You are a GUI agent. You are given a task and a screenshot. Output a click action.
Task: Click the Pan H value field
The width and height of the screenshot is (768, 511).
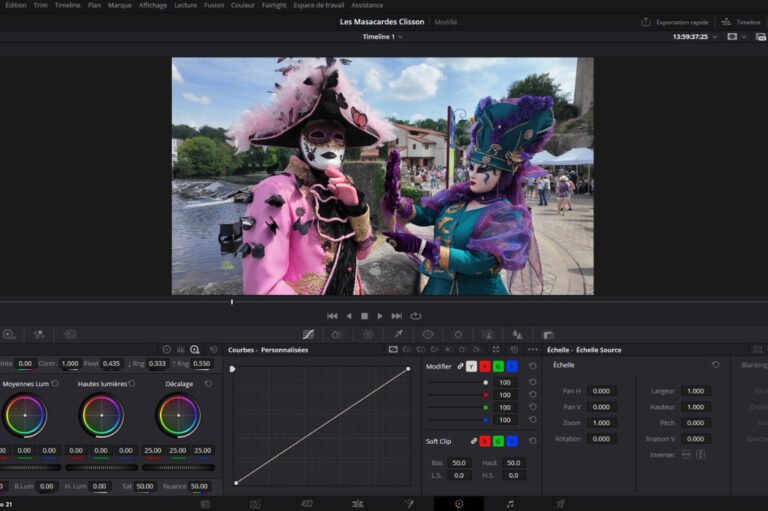601,391
